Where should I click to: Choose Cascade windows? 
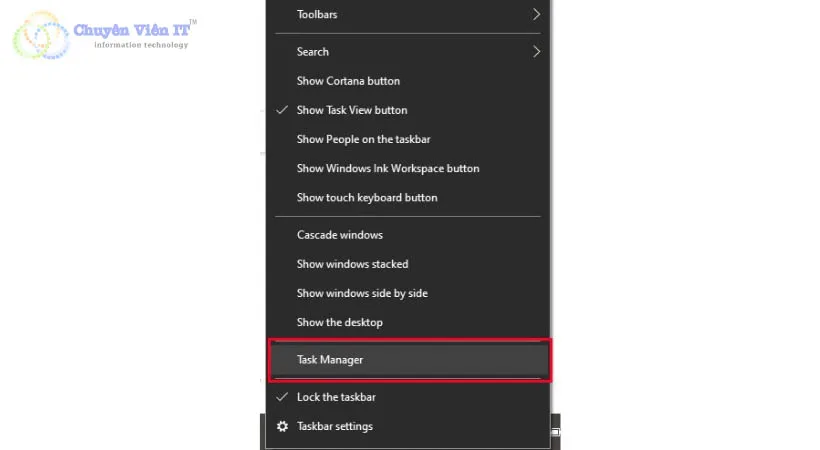click(340, 235)
